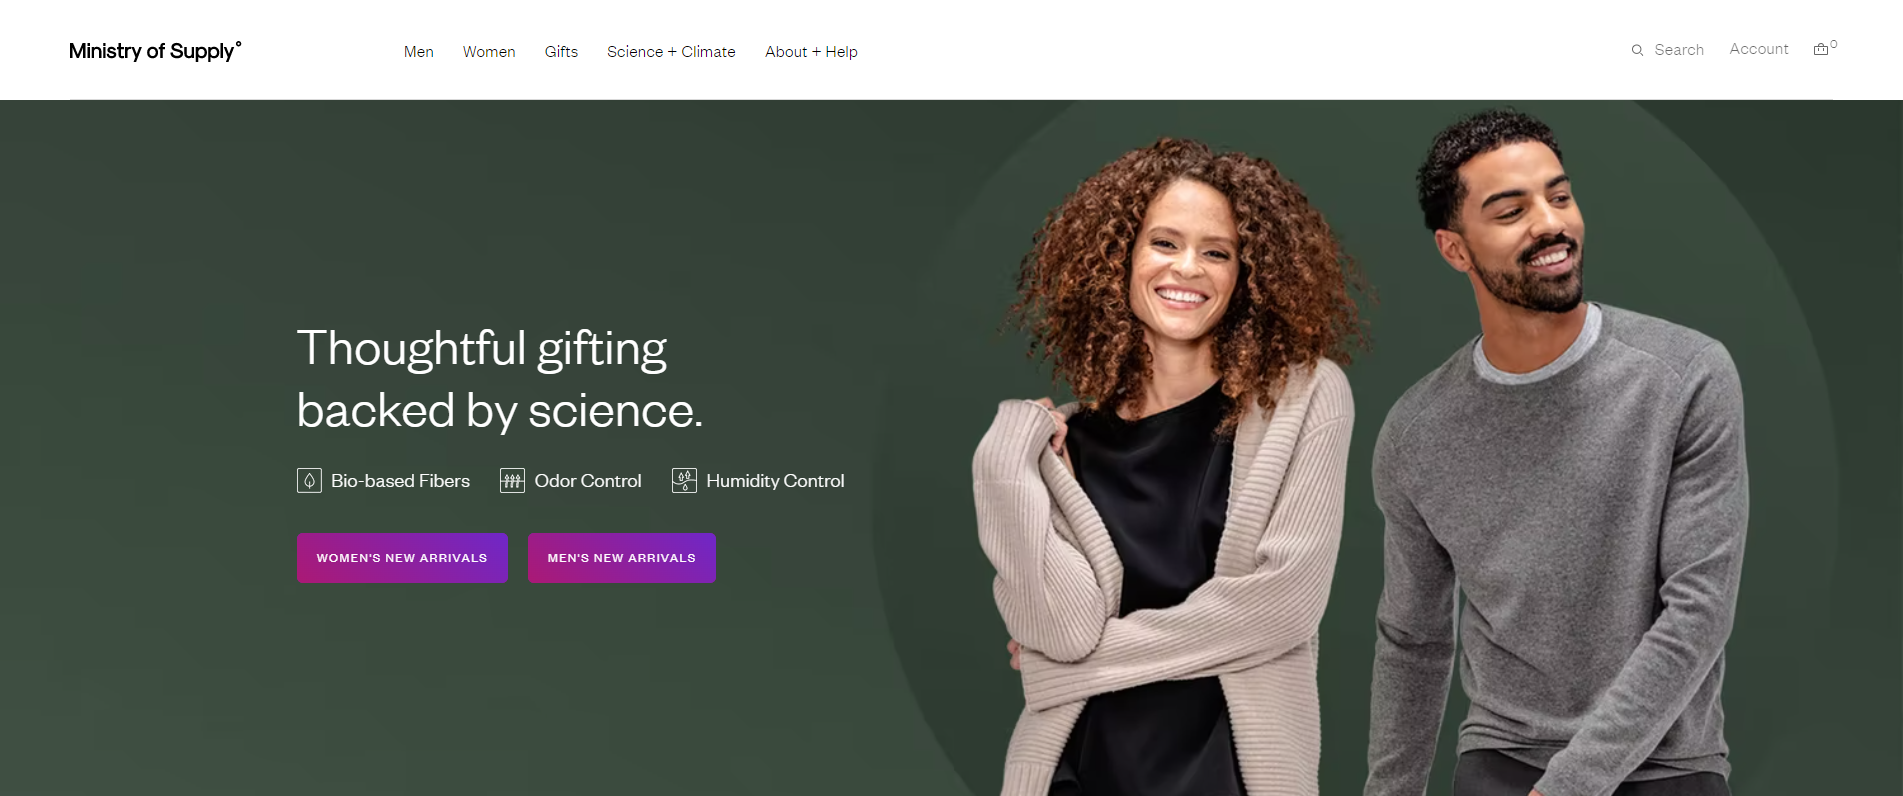
Task: Open the shopping bag cart icon
Action: pos(1821,49)
